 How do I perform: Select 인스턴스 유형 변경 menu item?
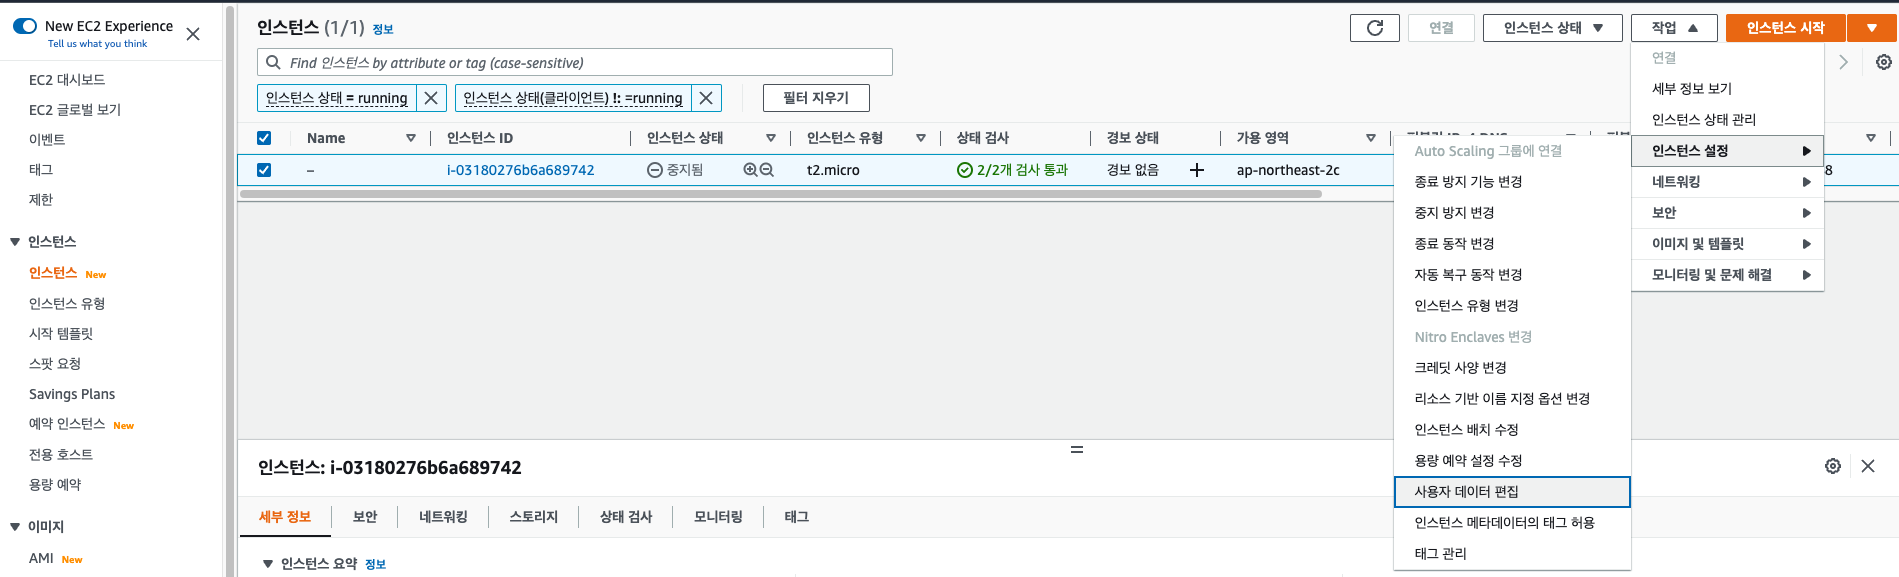1512,306
